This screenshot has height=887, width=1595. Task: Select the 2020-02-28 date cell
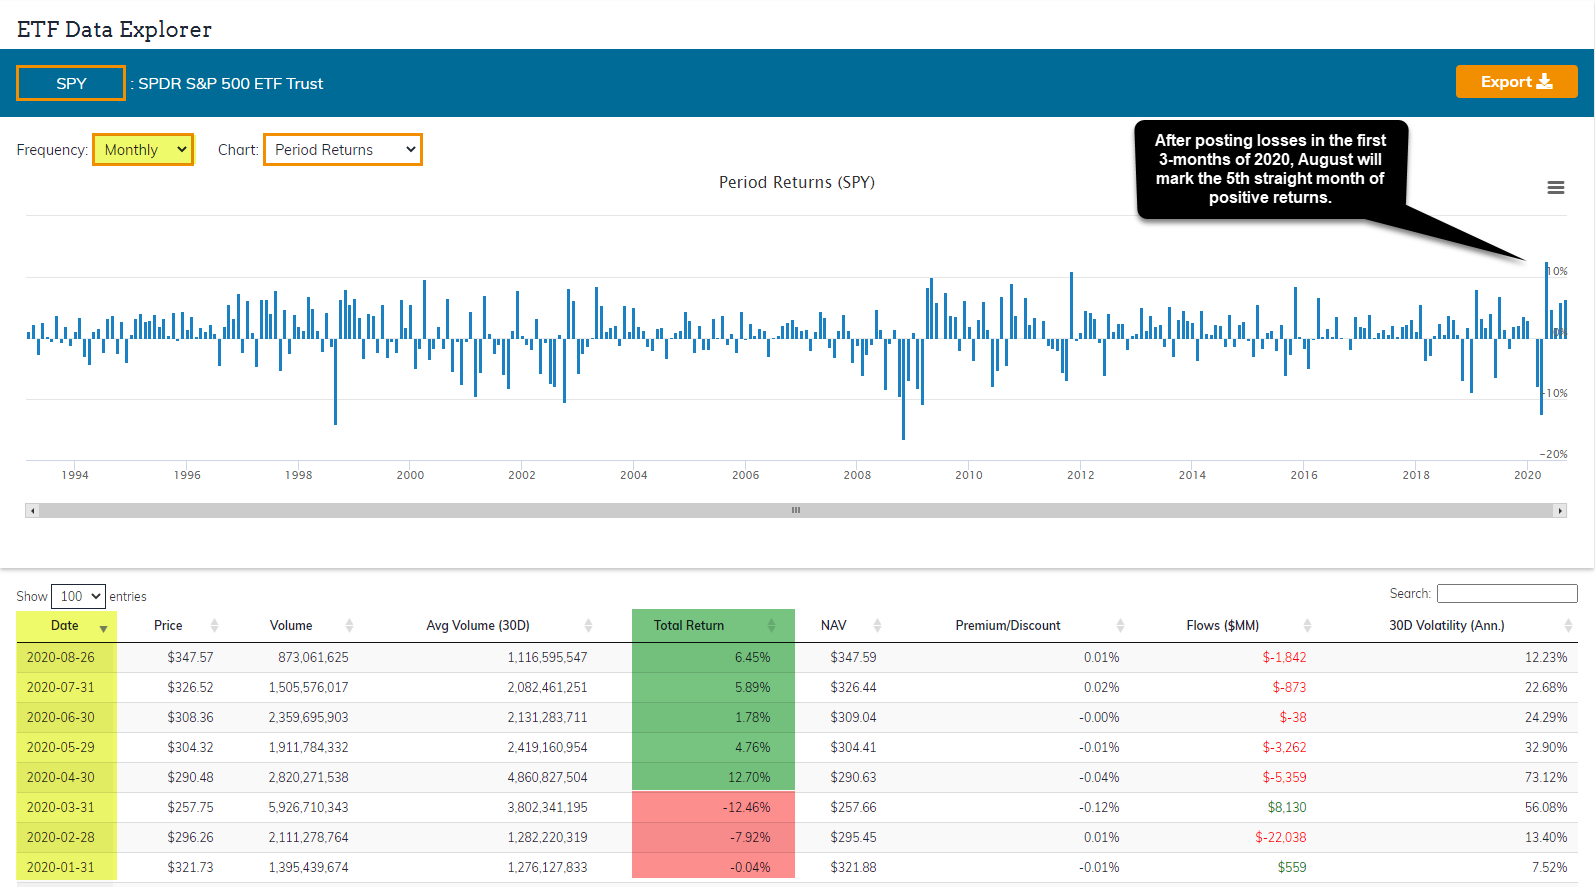pos(61,837)
